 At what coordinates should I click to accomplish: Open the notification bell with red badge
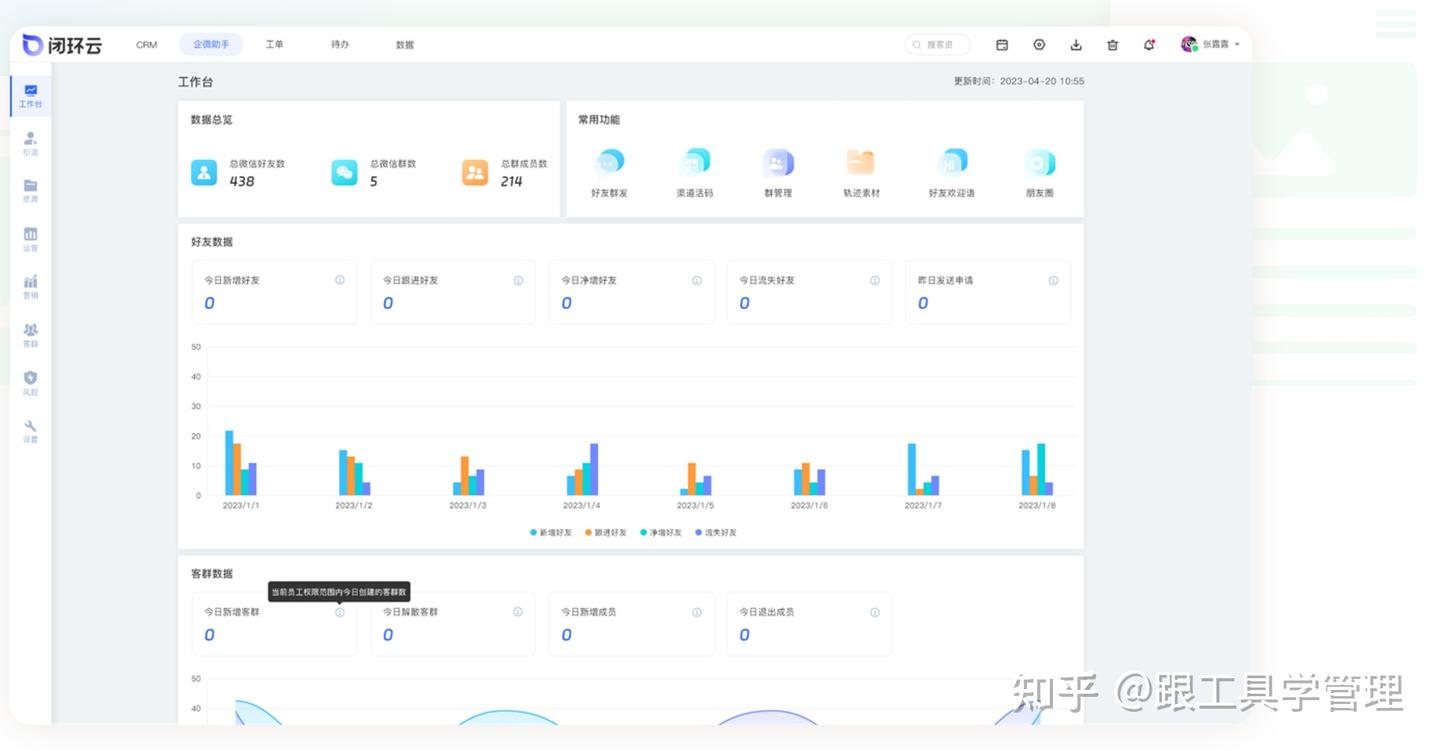click(1149, 44)
